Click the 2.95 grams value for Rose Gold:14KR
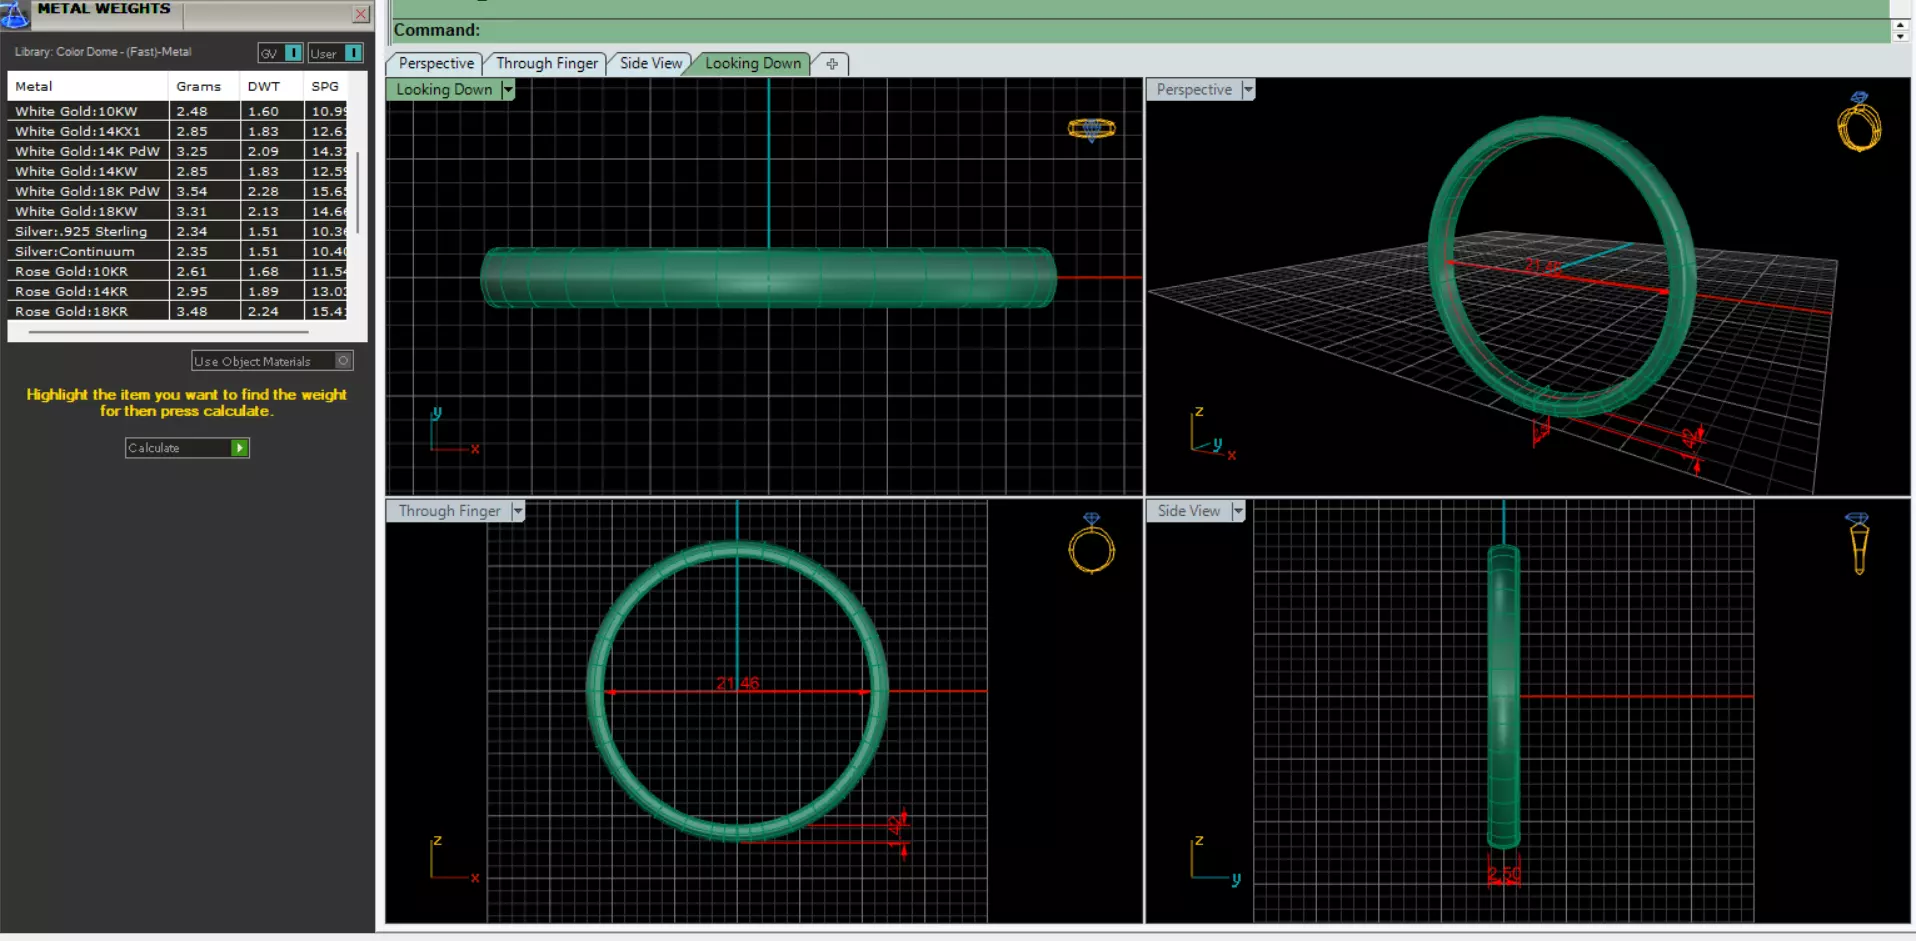Viewport: 1916px width, 941px height. pos(192,291)
